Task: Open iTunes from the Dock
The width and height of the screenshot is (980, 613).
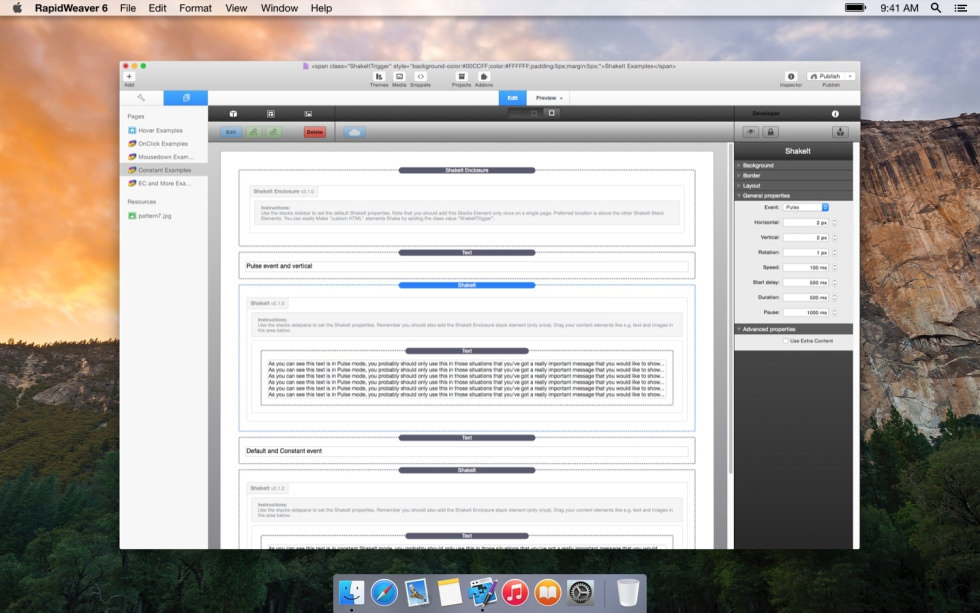Action: tap(514, 592)
